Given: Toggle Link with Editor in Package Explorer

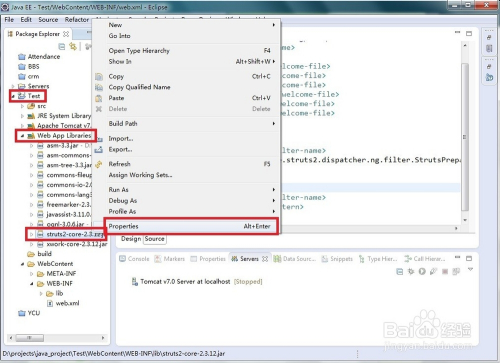Looking at the screenshot, I should [73, 46].
